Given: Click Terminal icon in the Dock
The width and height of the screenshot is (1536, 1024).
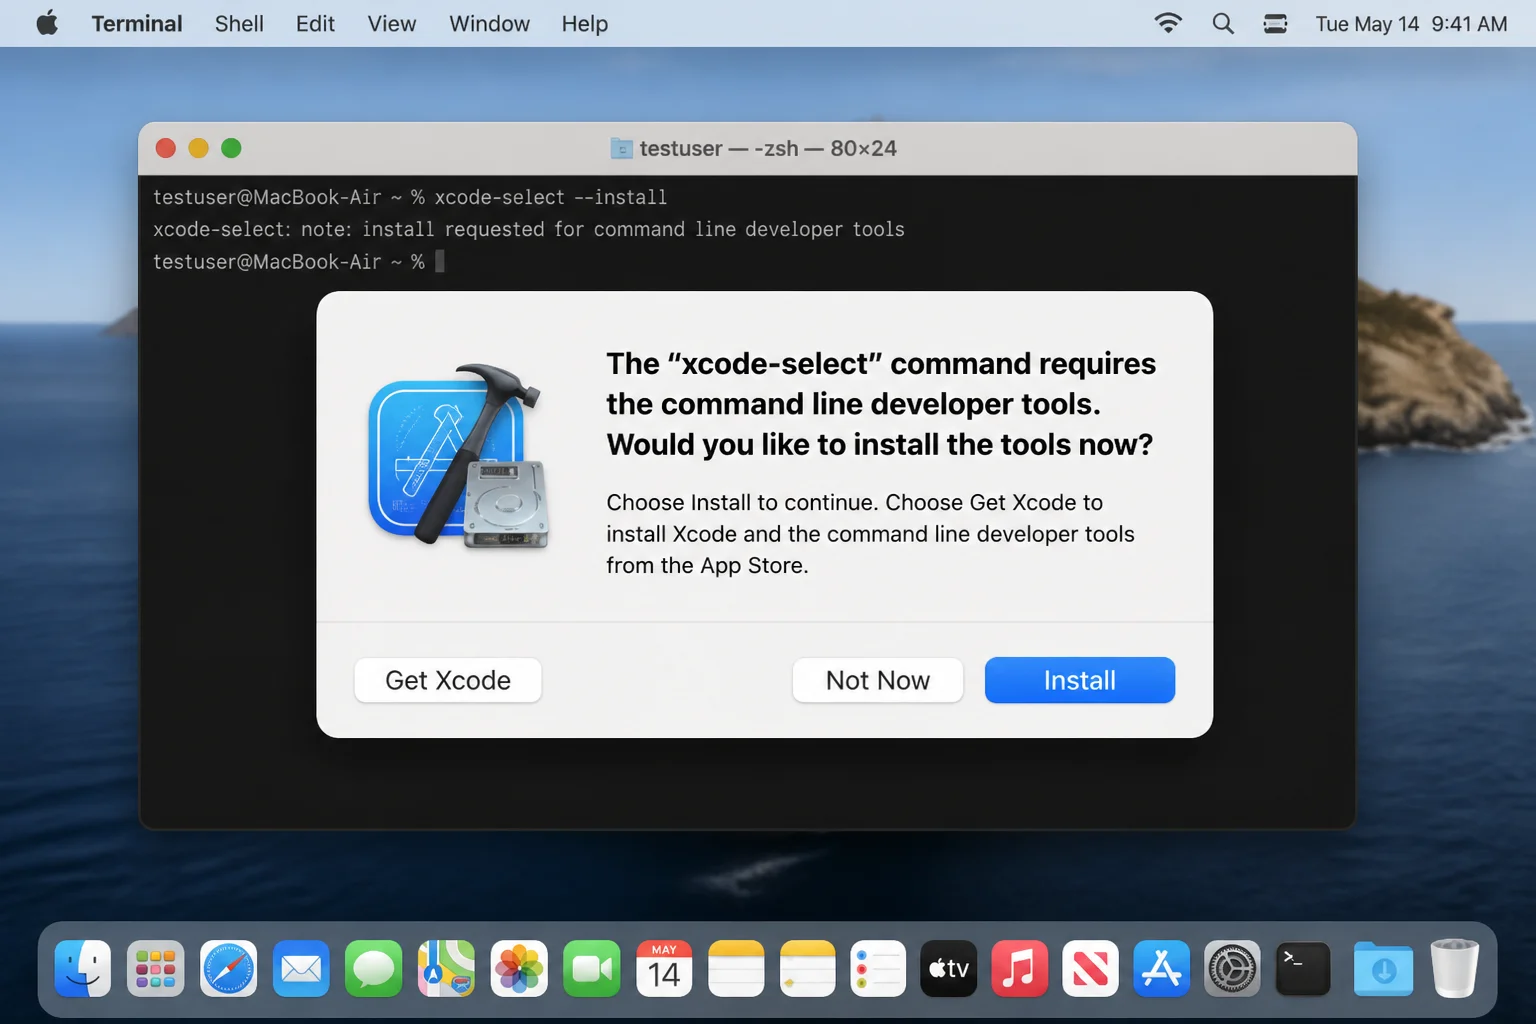Looking at the screenshot, I should 1303,968.
